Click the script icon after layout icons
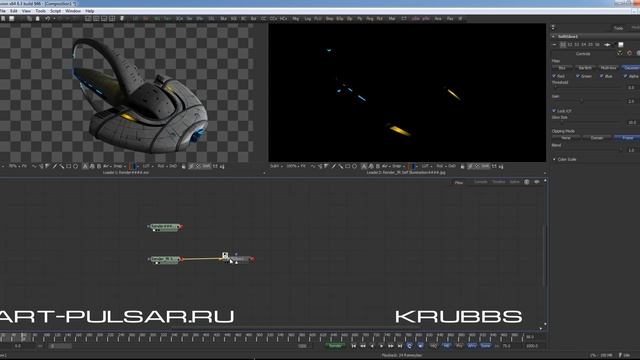640x360 pixels. click(122, 19)
